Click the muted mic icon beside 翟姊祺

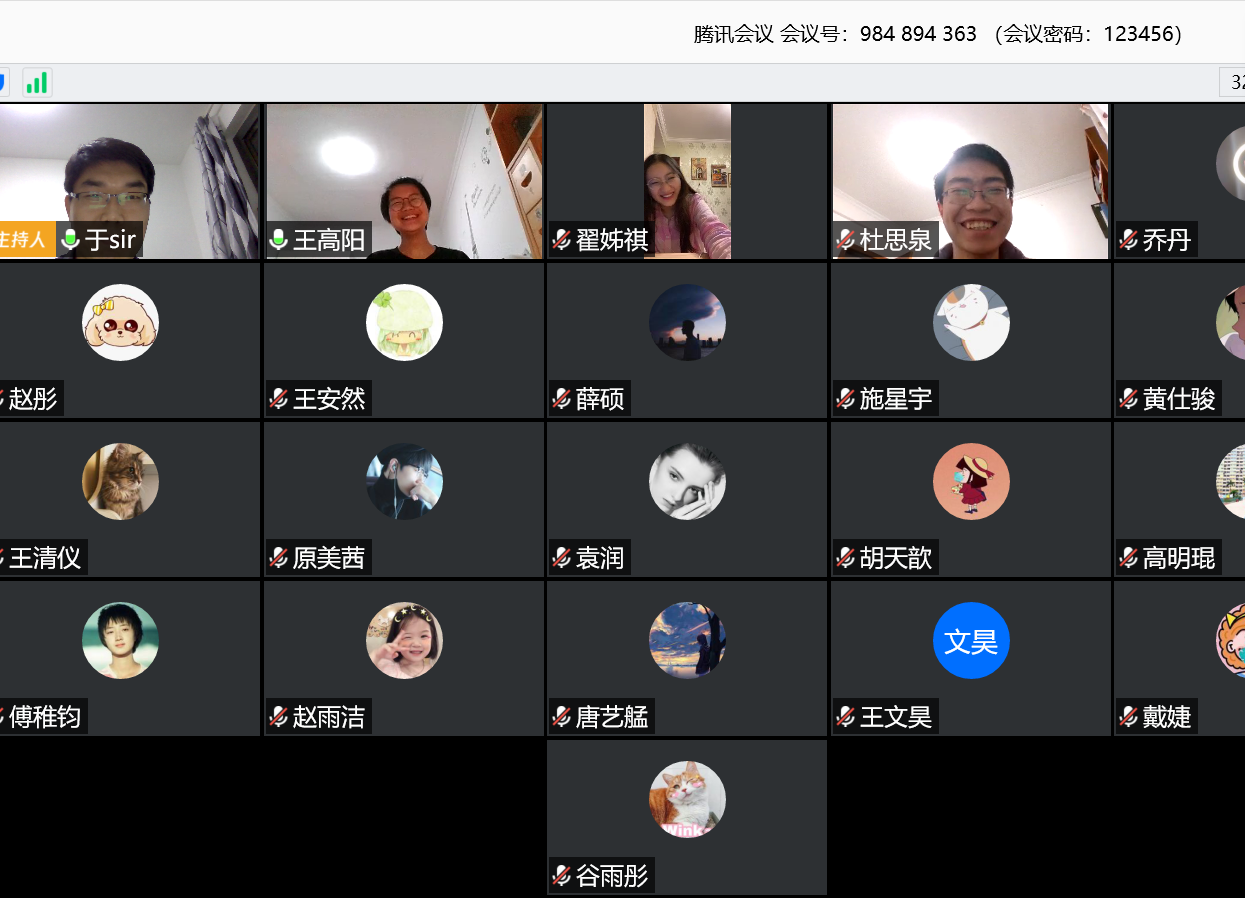click(562, 240)
